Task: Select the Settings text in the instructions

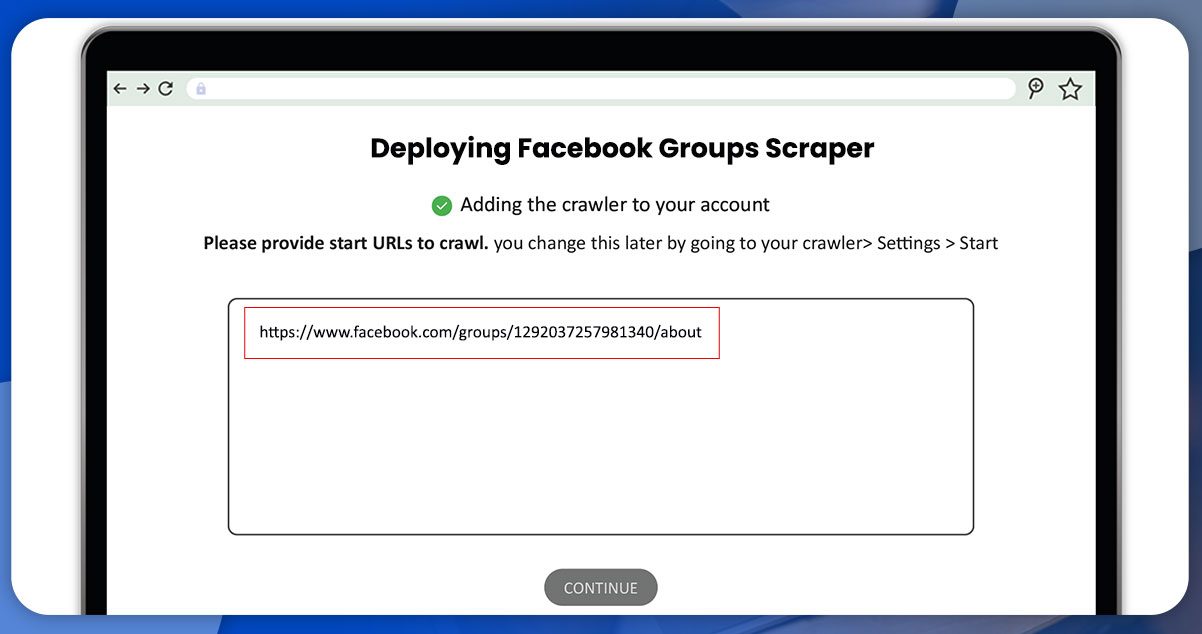Action: pyautogui.click(x=909, y=242)
